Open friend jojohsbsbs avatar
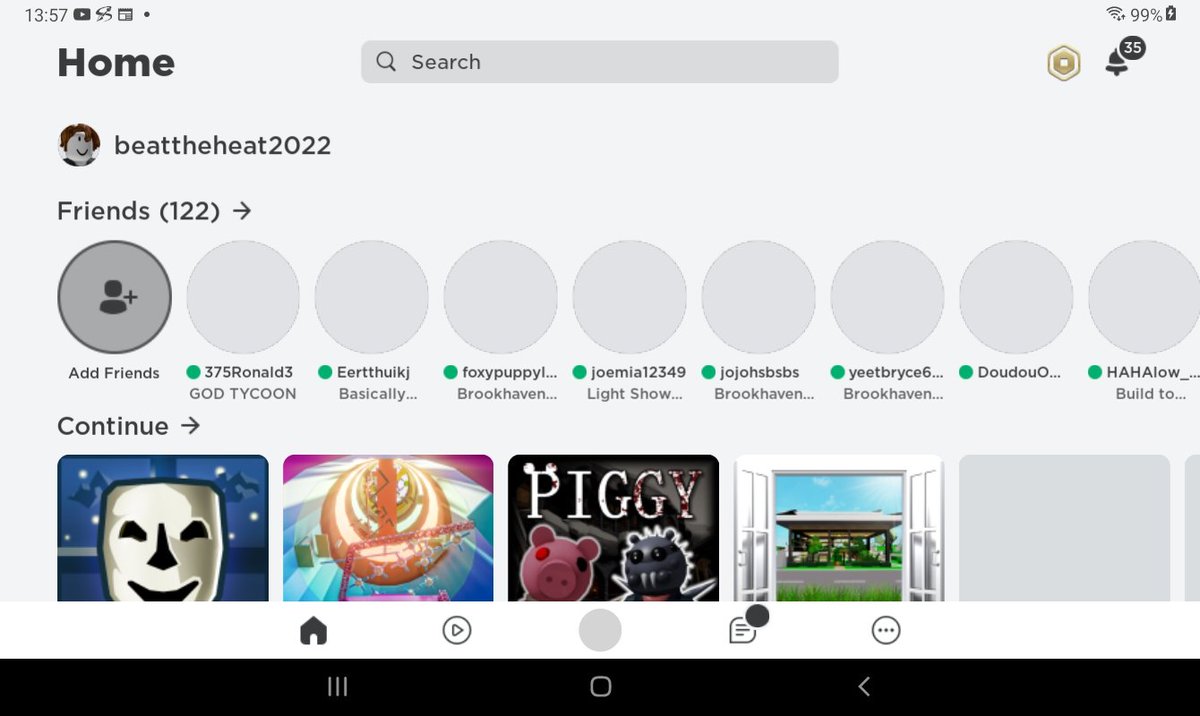This screenshot has width=1200, height=716. [x=759, y=297]
